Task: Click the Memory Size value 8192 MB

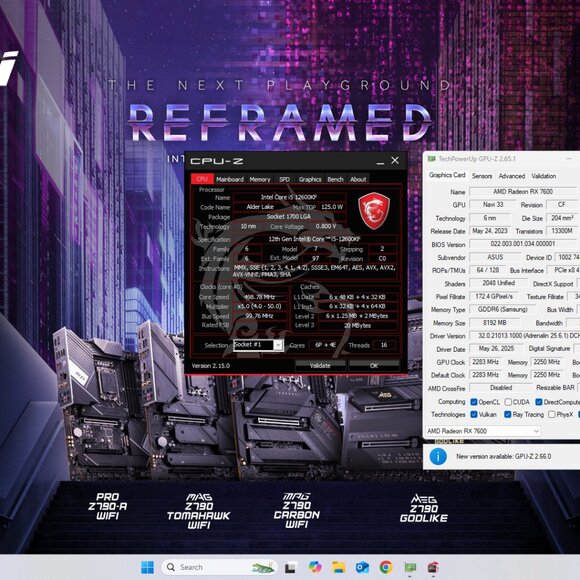Action: tap(495, 323)
